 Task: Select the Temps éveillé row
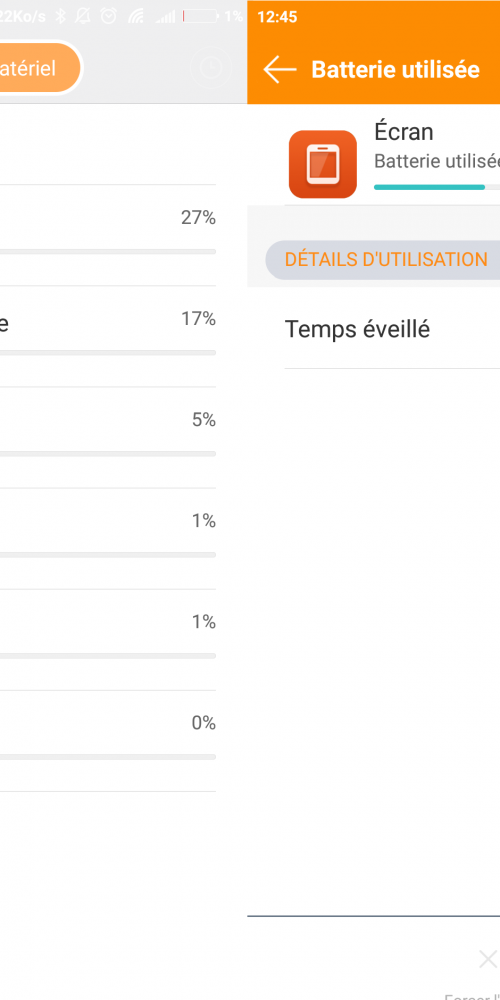pyautogui.click(x=392, y=329)
